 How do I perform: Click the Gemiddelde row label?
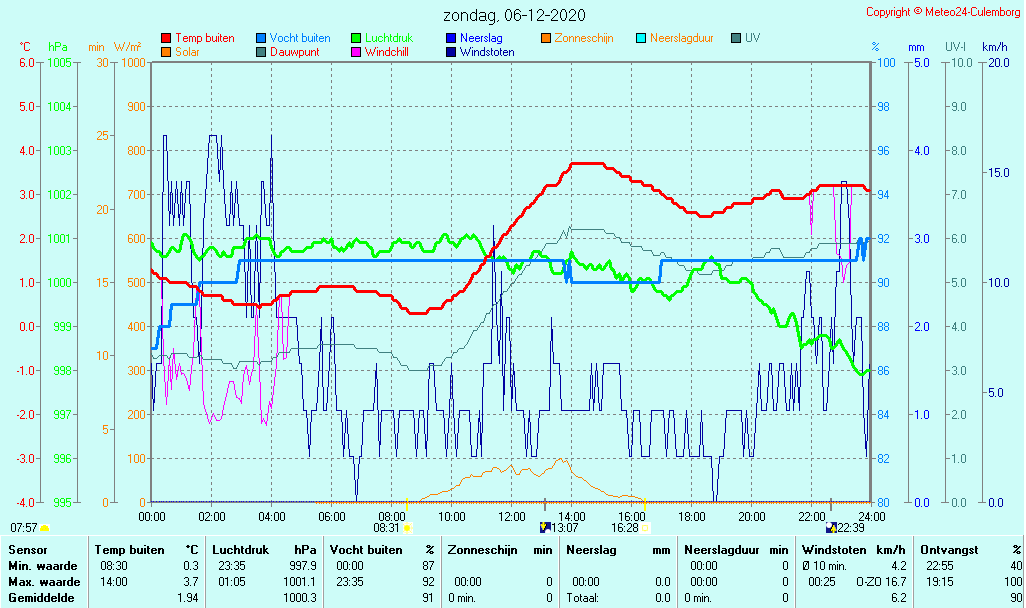(x=38, y=598)
